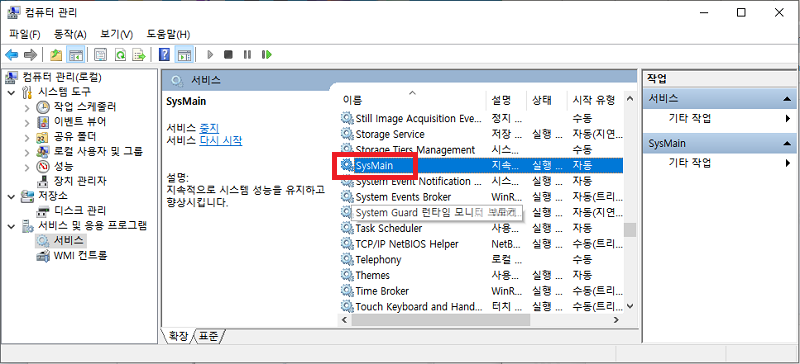Click the Back arrow toolbar icon
This screenshot has width=800, height=364.
[x=12, y=55]
